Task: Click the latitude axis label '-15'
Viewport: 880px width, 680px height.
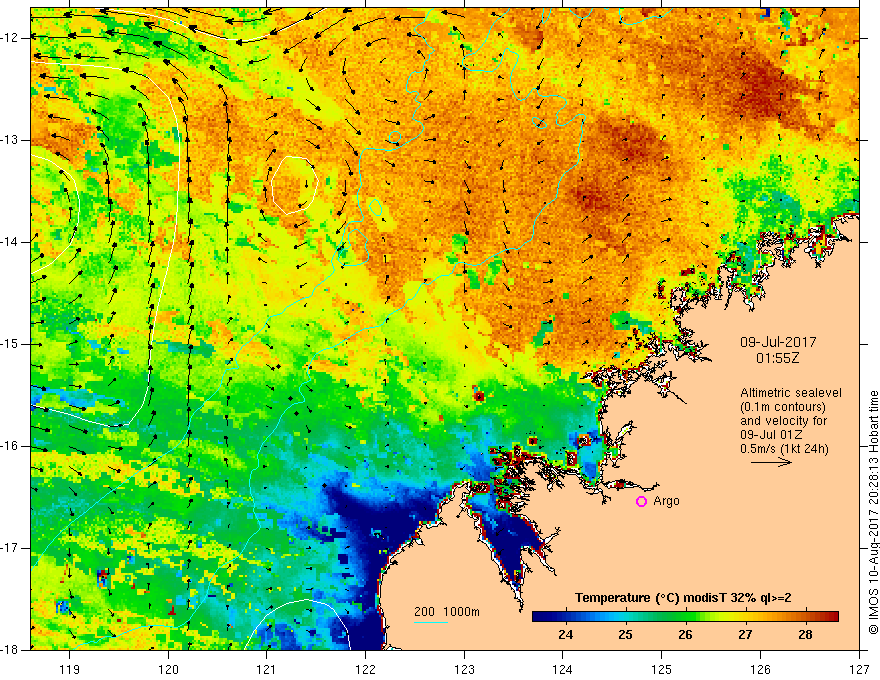Action: pos(10,344)
